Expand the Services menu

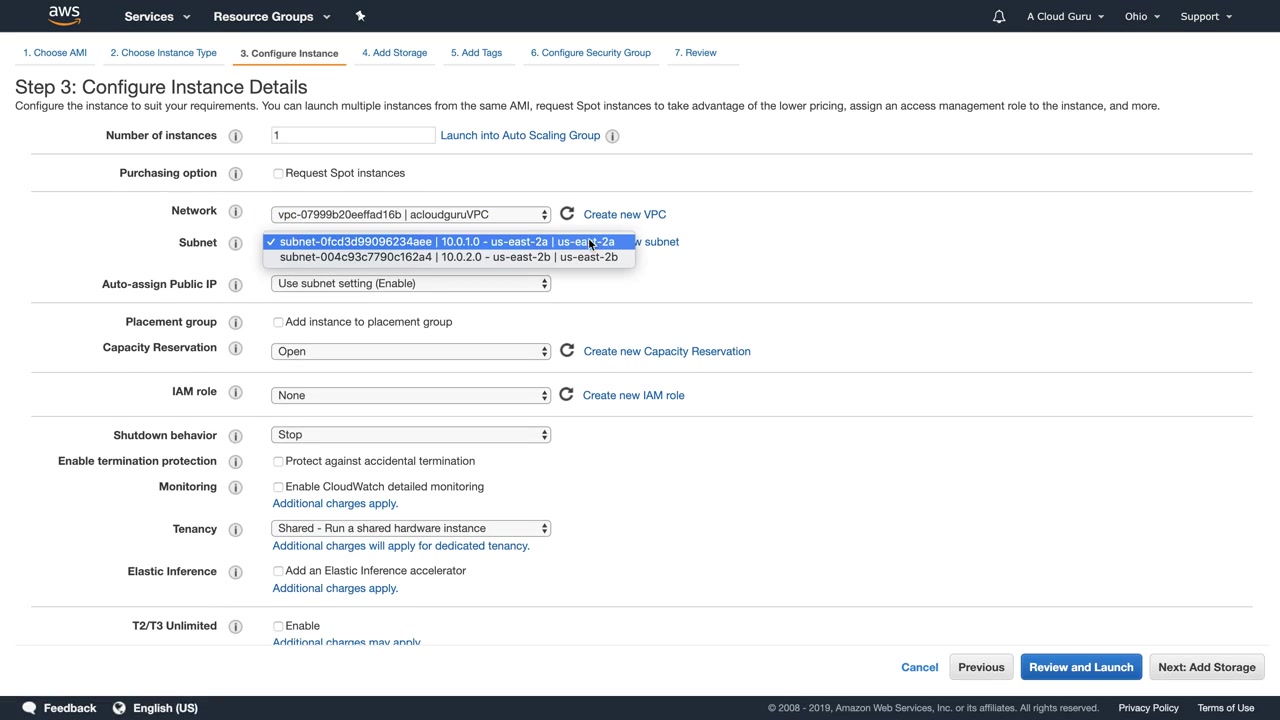(x=156, y=16)
